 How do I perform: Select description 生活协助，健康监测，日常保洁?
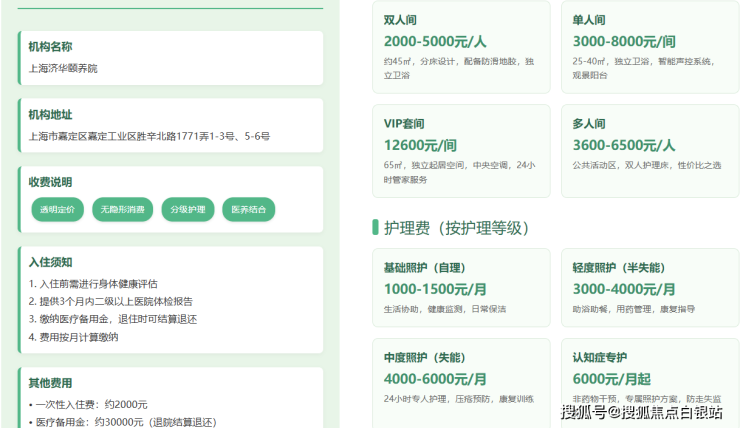coord(445,309)
